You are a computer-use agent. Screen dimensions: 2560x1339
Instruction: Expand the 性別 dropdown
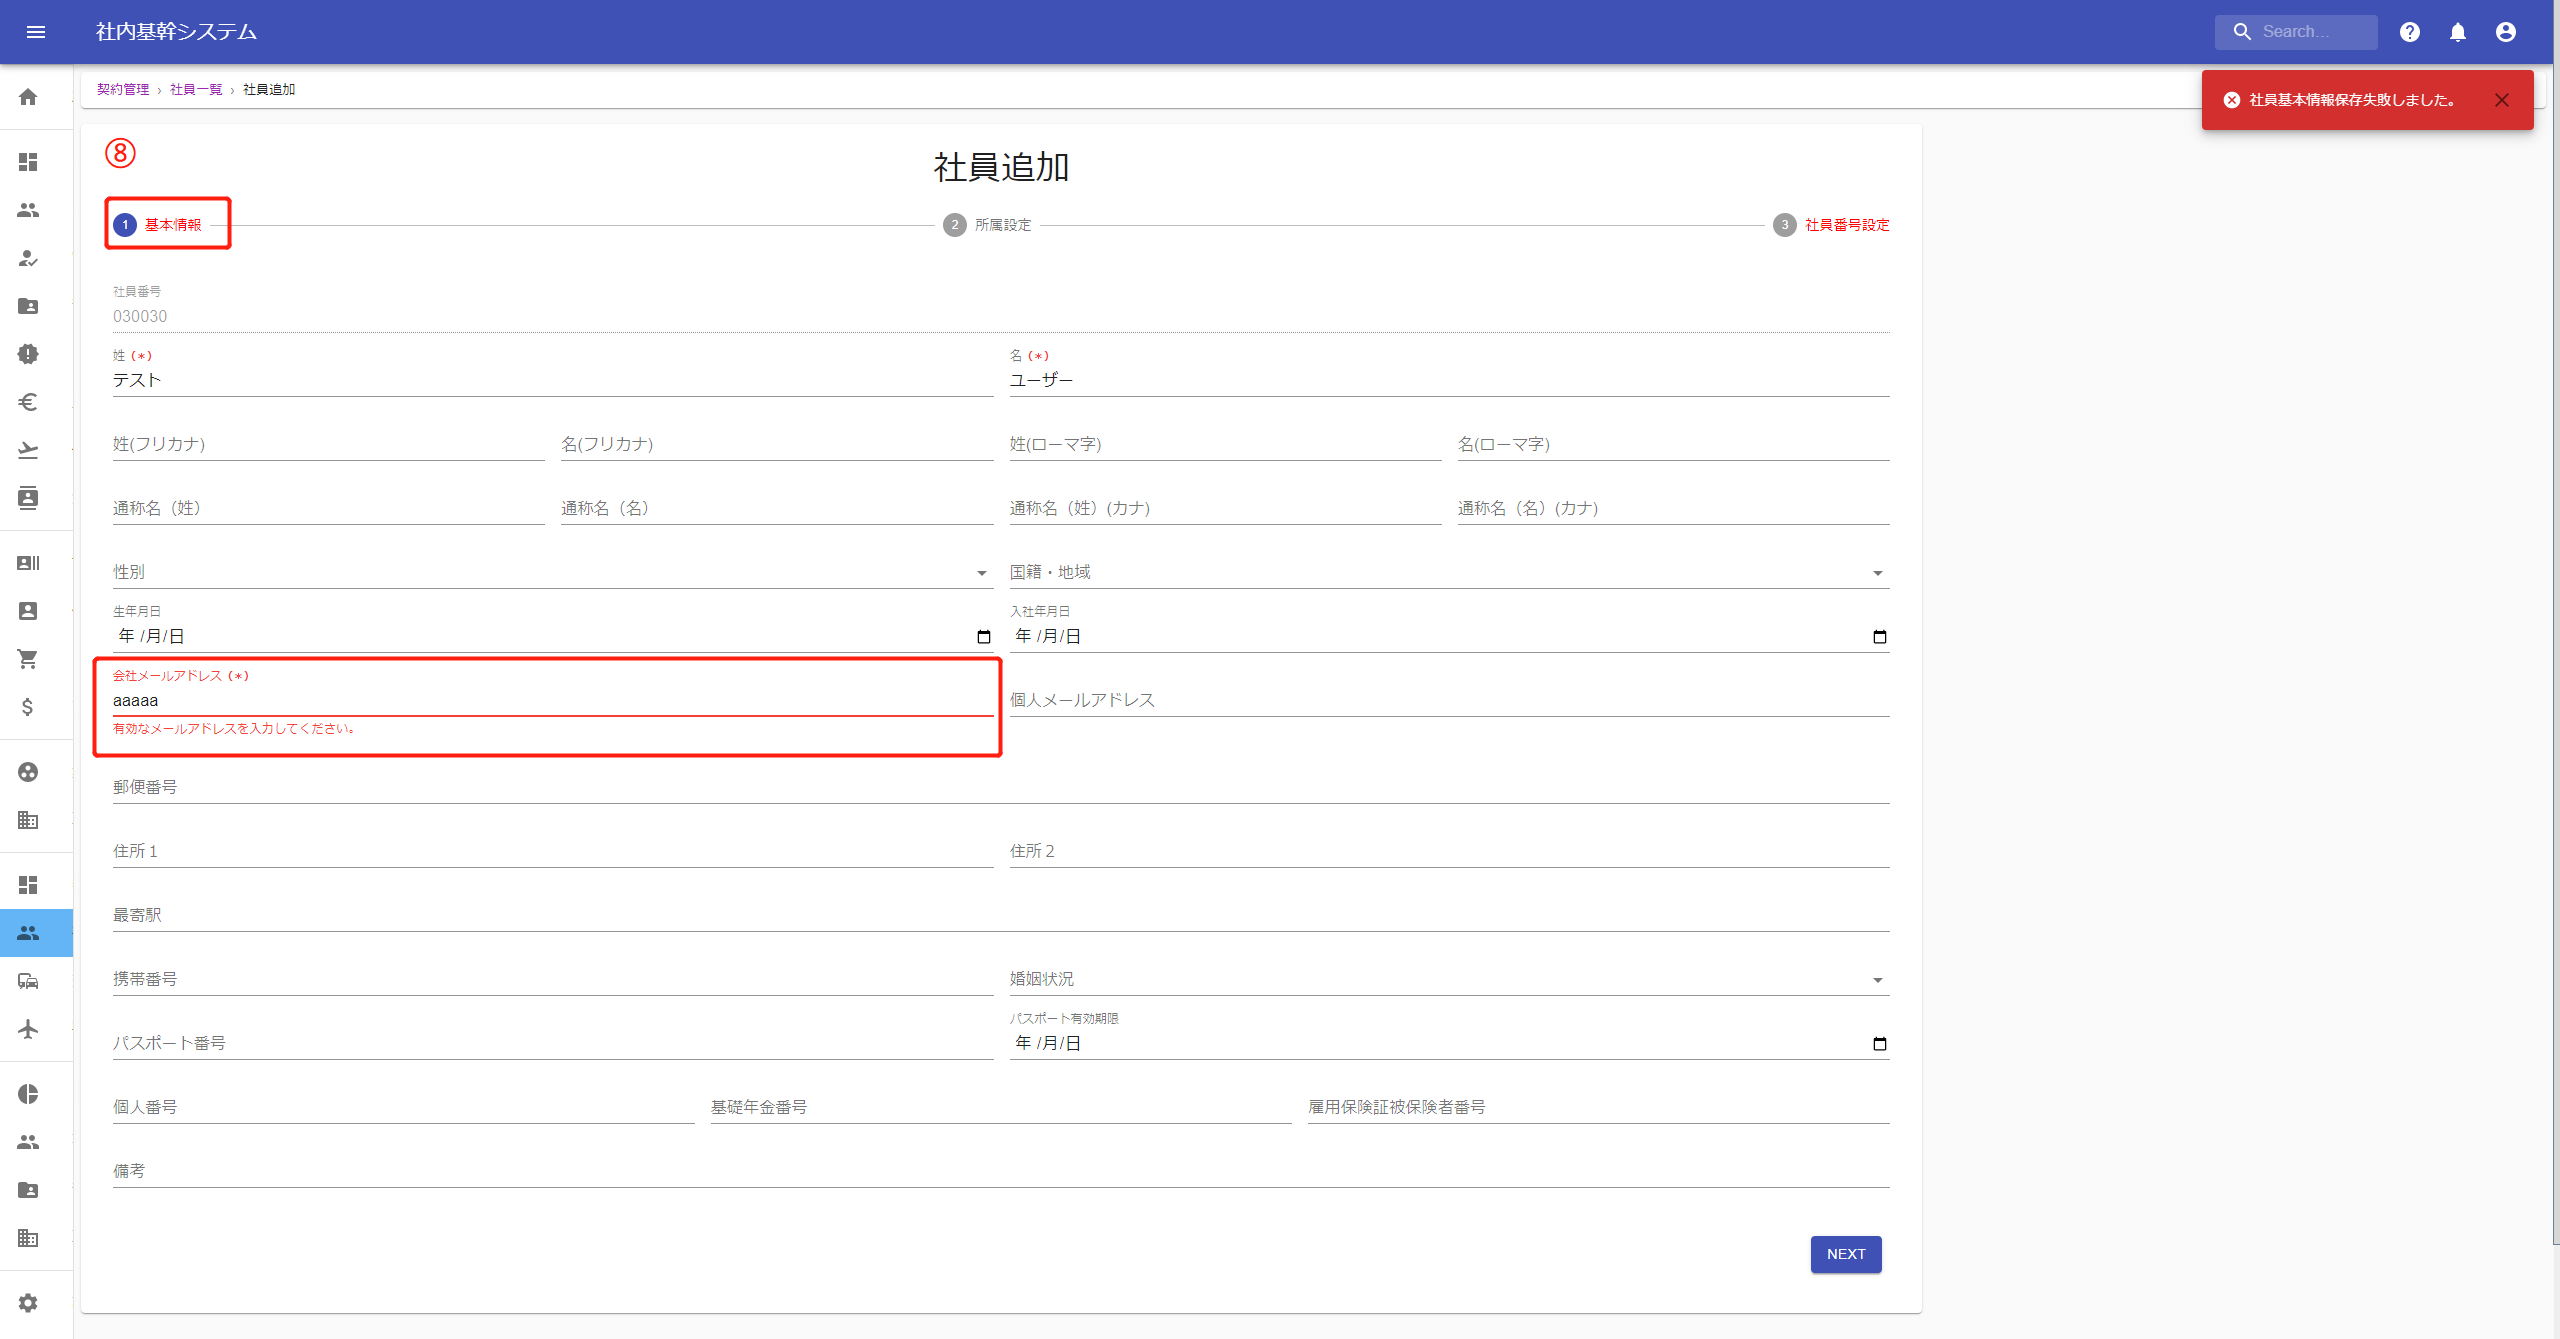tap(550, 572)
